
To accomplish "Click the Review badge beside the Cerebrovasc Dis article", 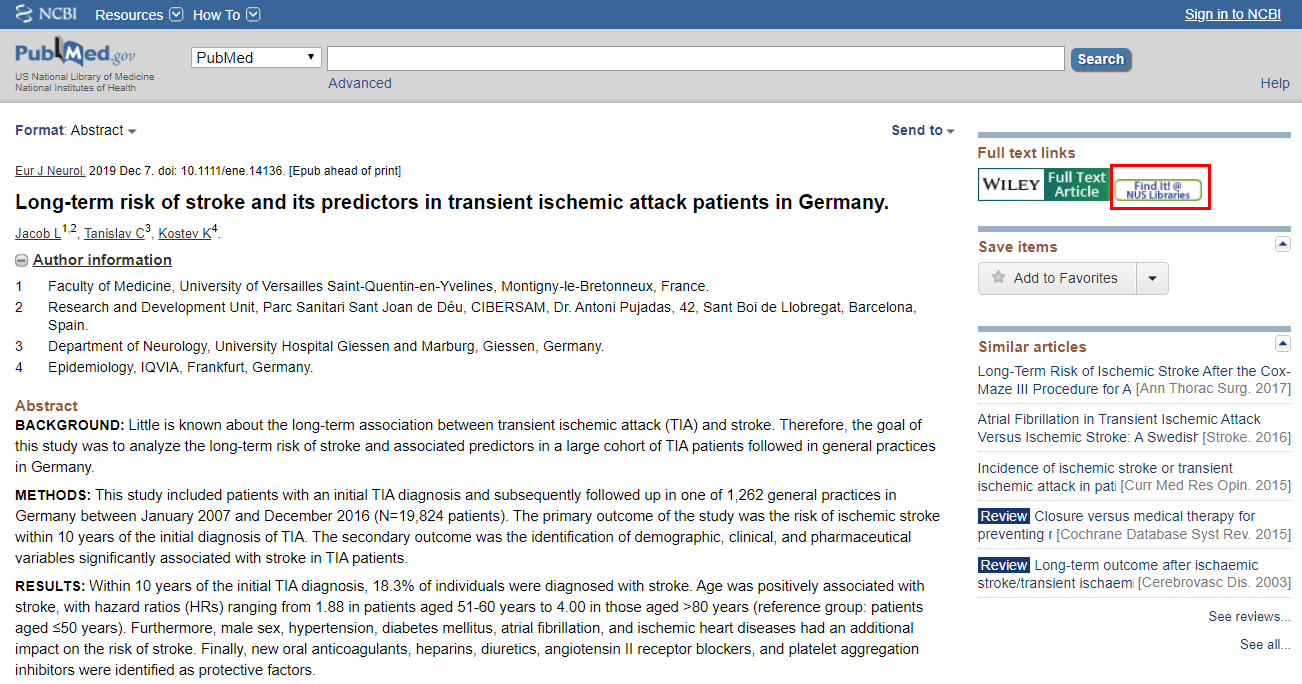I will point(1003,564).
